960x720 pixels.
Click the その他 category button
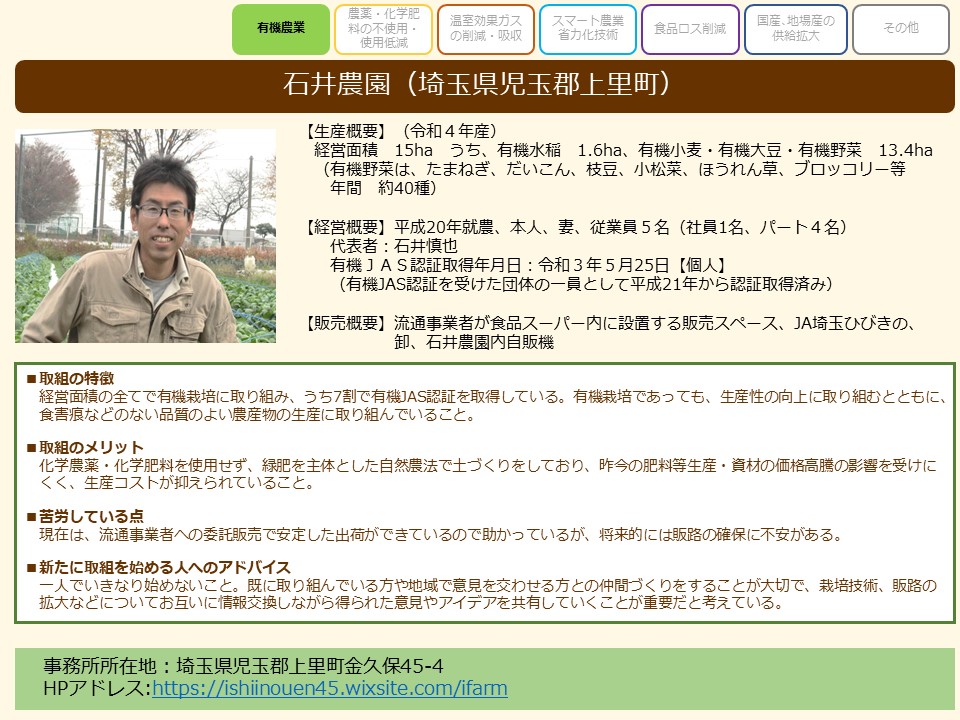click(x=900, y=29)
